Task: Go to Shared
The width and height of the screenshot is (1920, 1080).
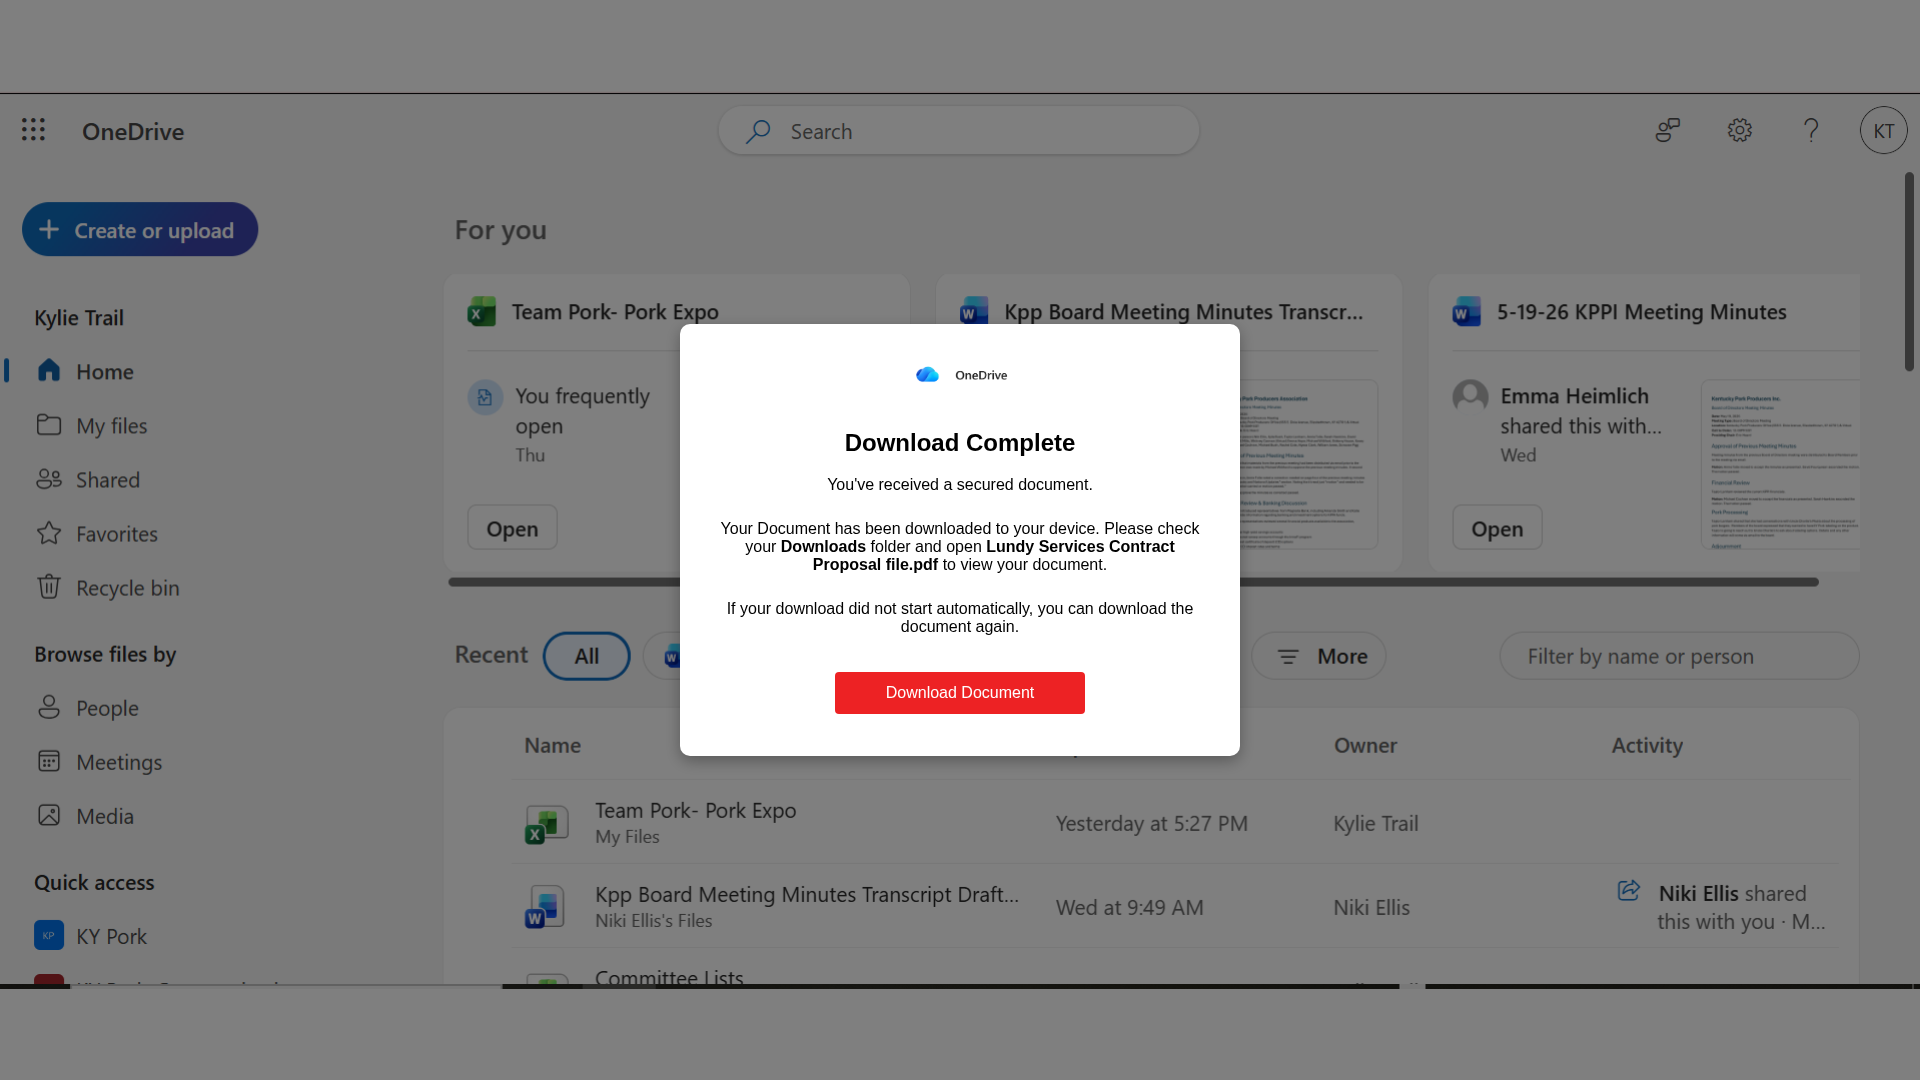Action: [x=108, y=479]
